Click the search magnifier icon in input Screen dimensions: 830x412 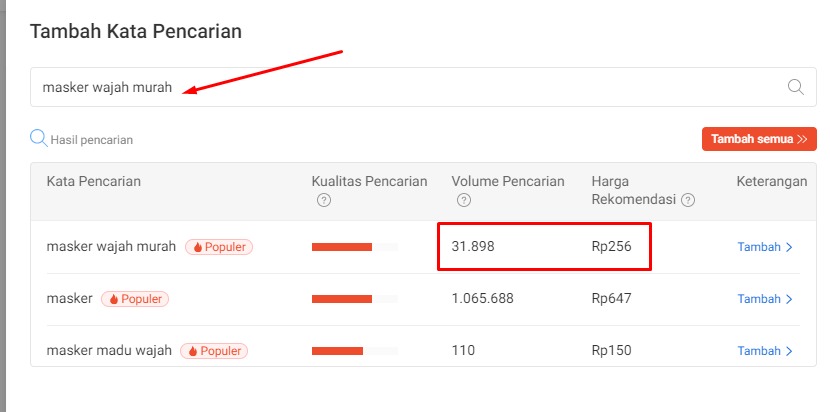796,87
